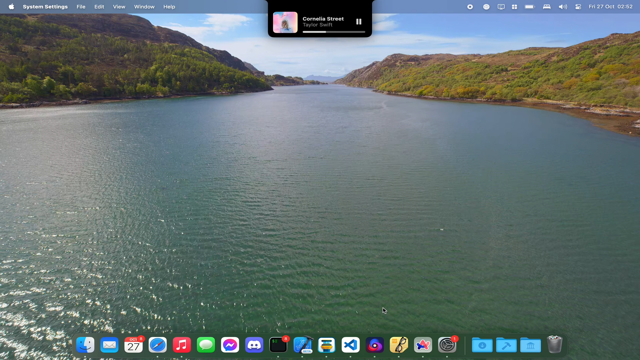Screen dimensions: 640x360
Task: Open Messenger in the dock
Action: click(x=230, y=345)
